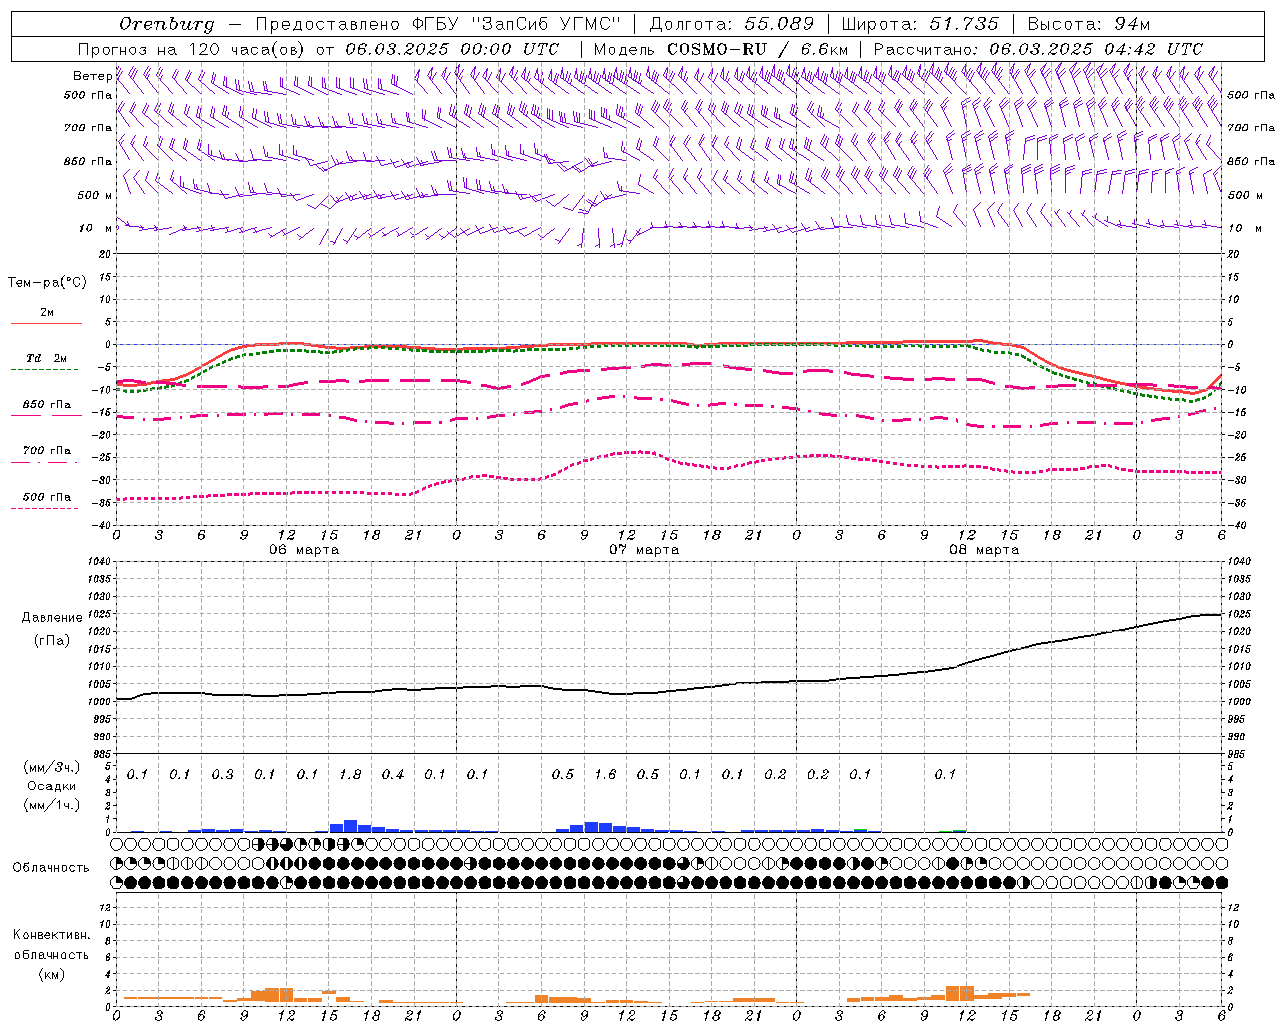Viewport: 1280px width, 1024px height.
Task: Open the 08 марта date label
Action: click(984, 550)
